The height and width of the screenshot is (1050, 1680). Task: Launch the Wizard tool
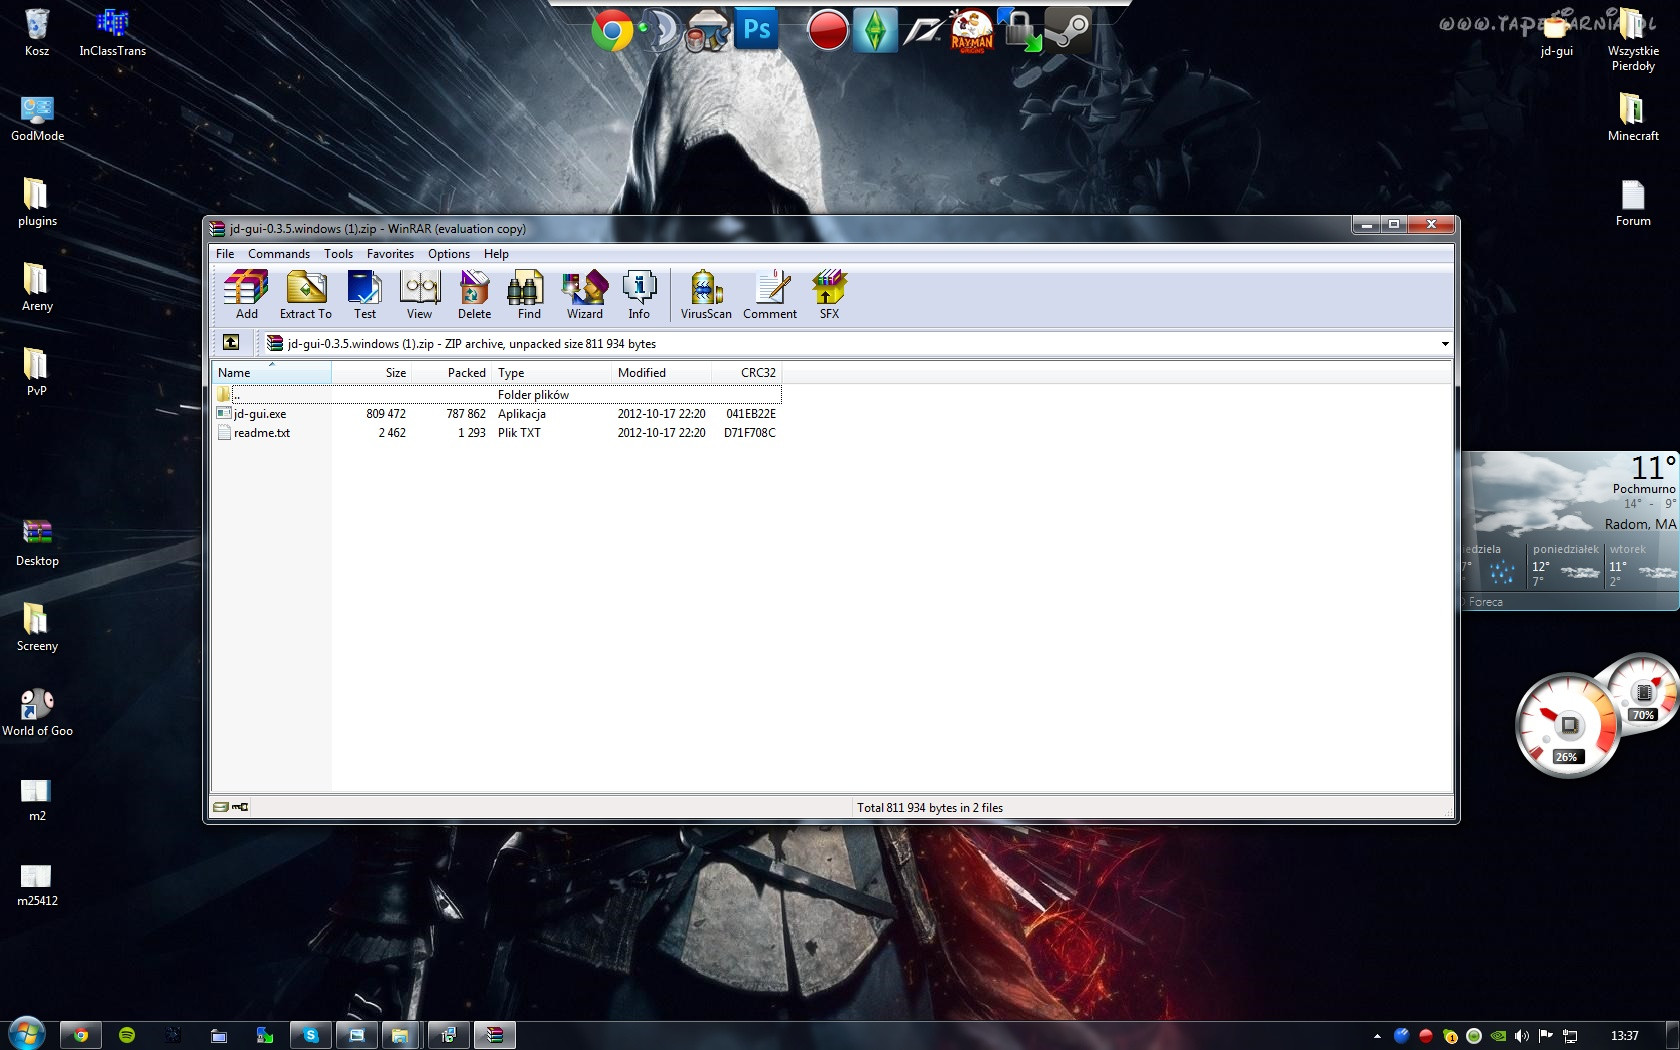(x=585, y=295)
